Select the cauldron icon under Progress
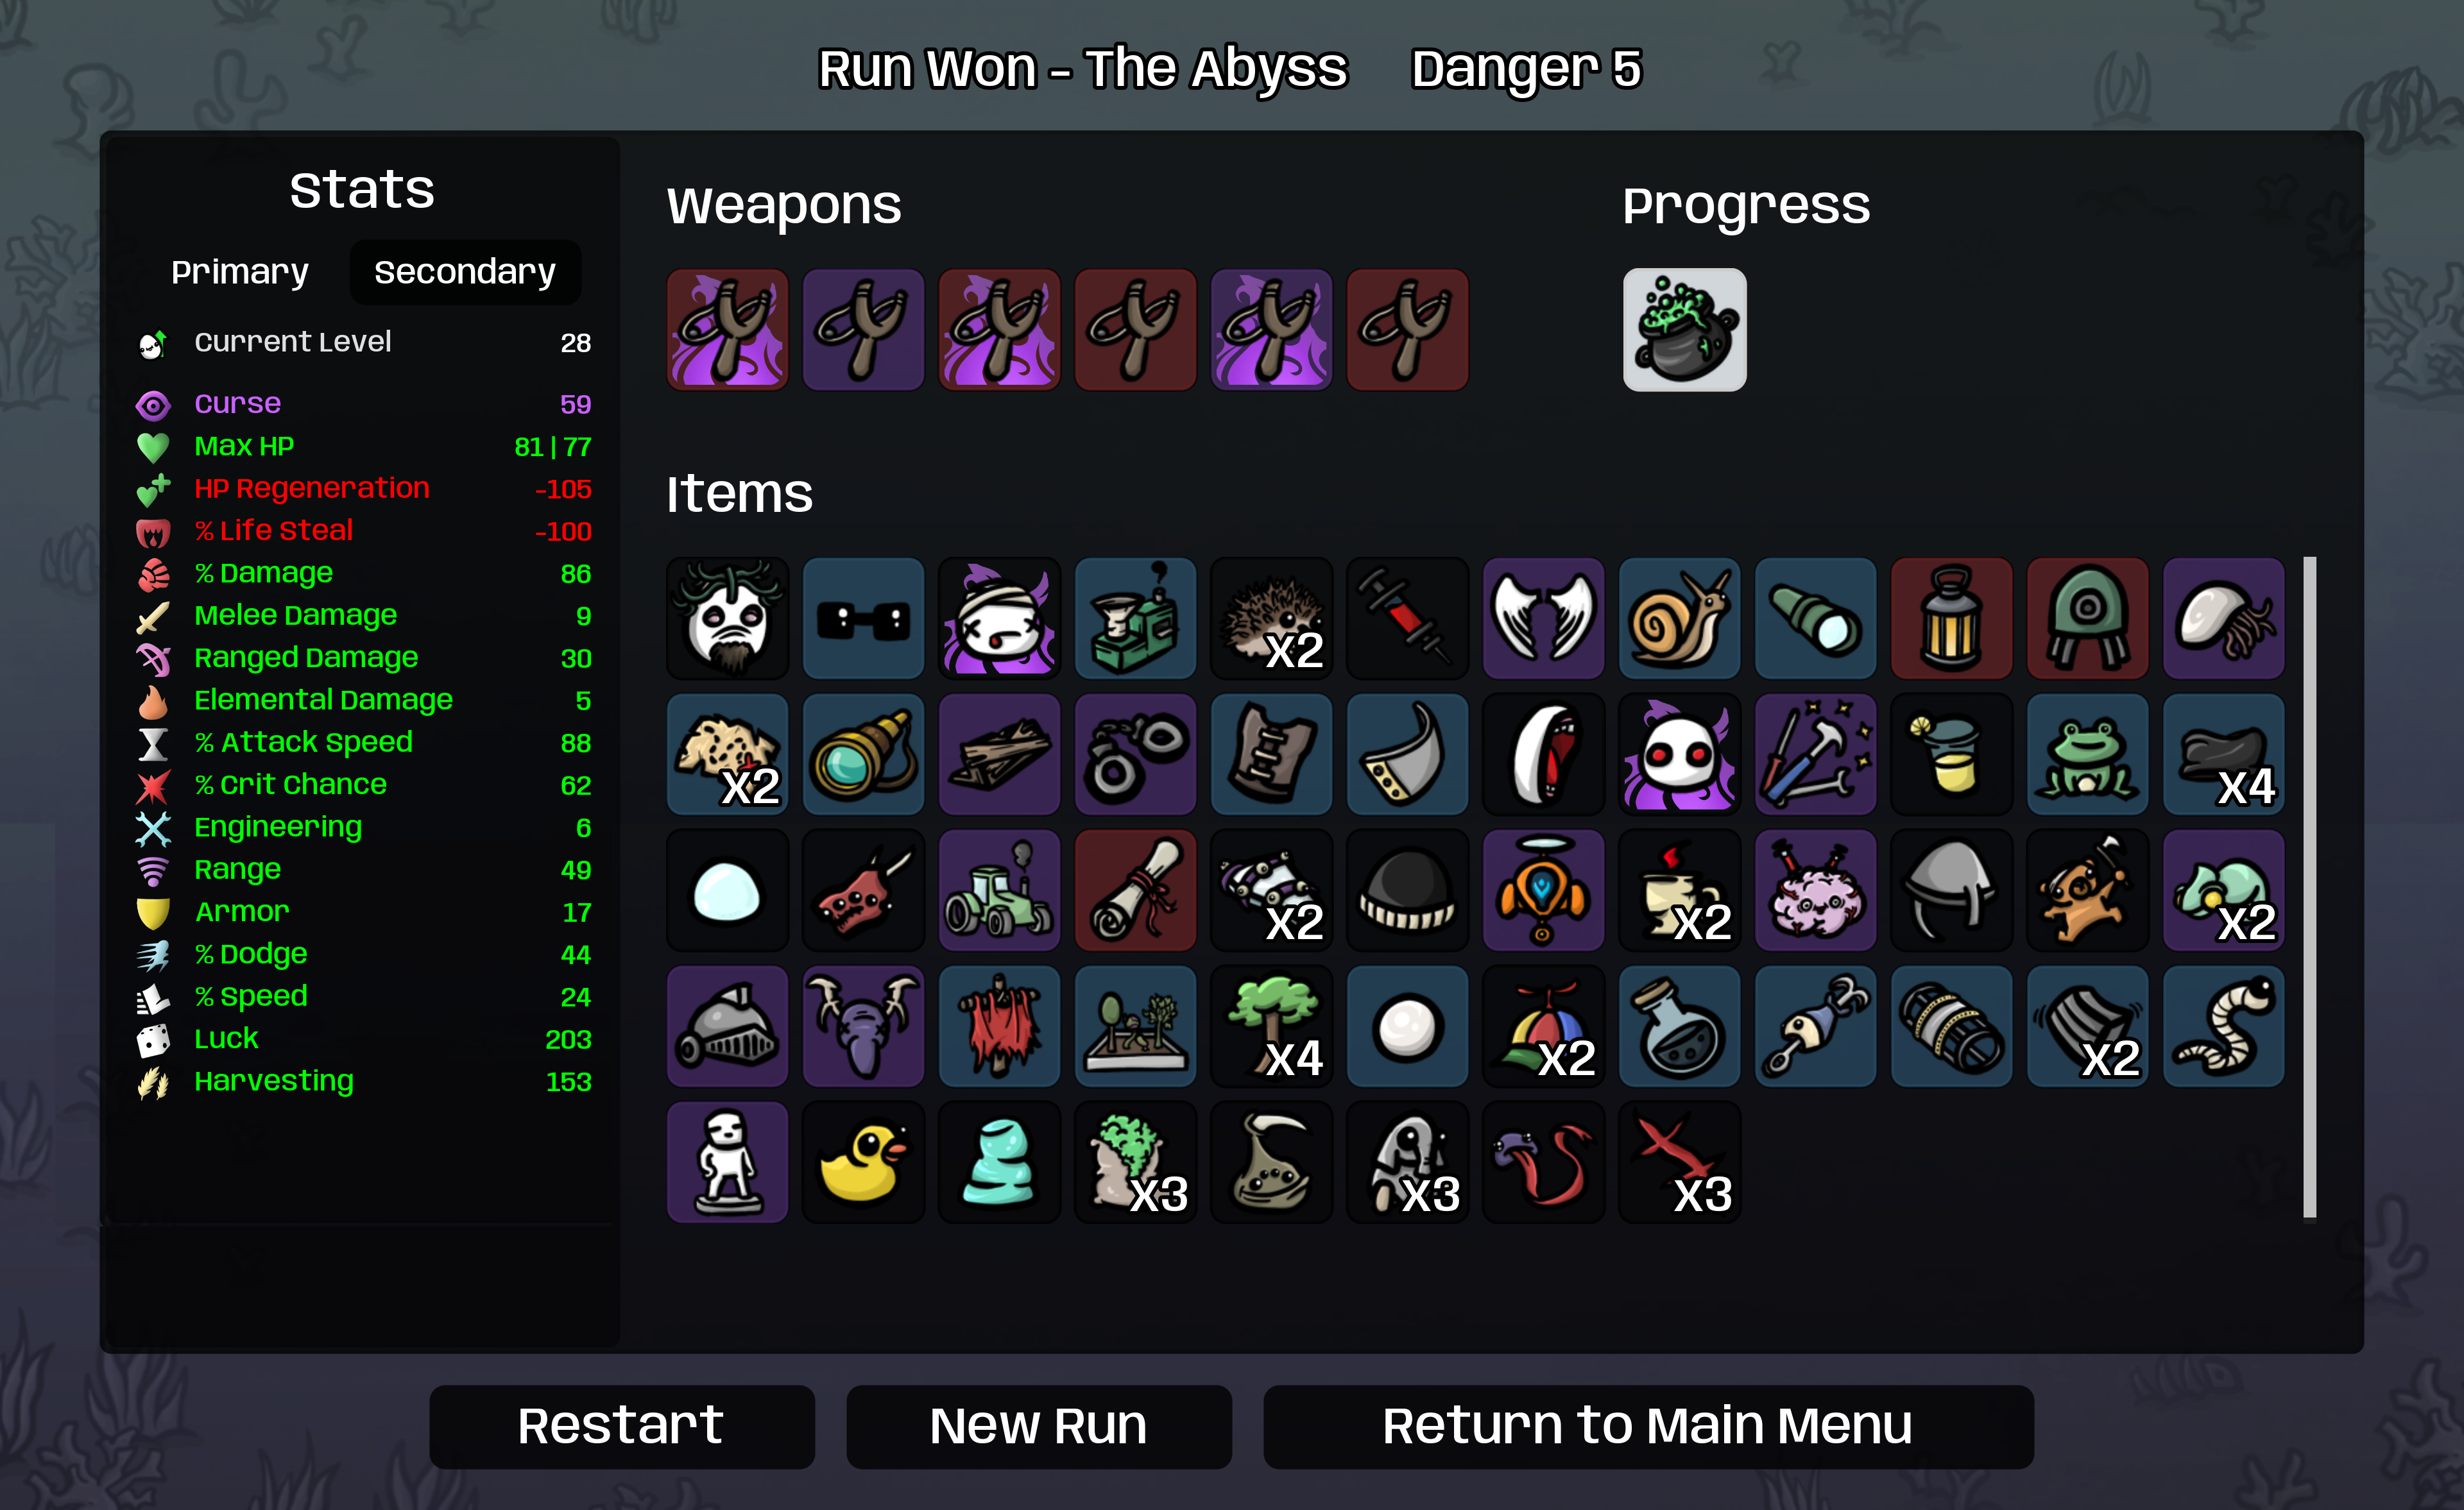This screenshot has height=1510, width=2464. coord(1684,329)
